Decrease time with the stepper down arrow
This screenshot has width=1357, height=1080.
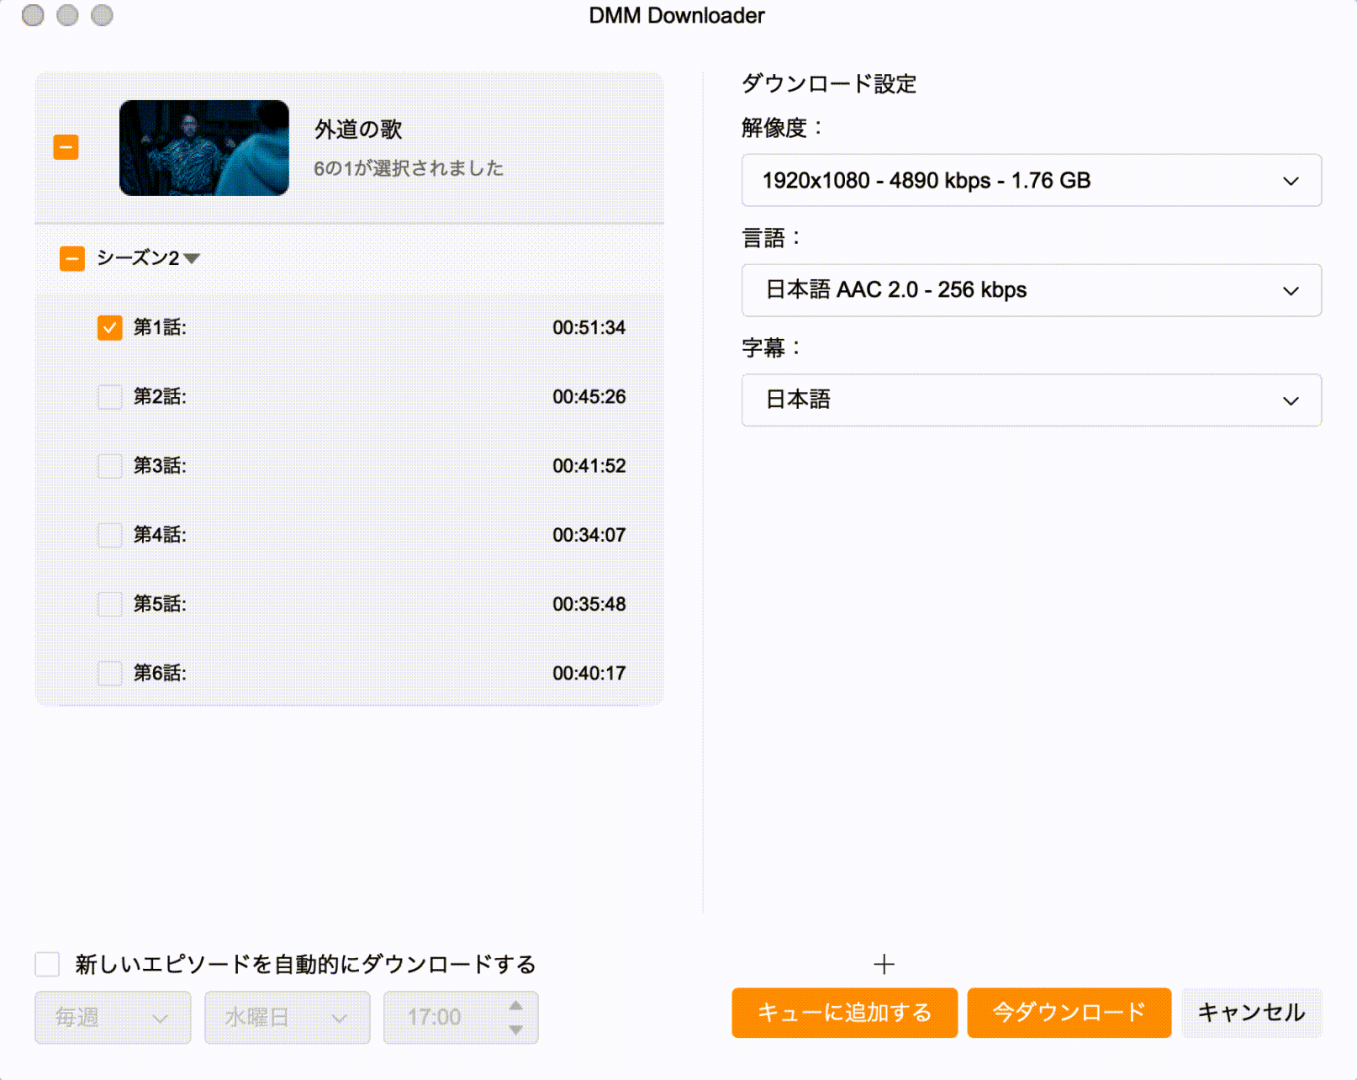[x=516, y=1030]
